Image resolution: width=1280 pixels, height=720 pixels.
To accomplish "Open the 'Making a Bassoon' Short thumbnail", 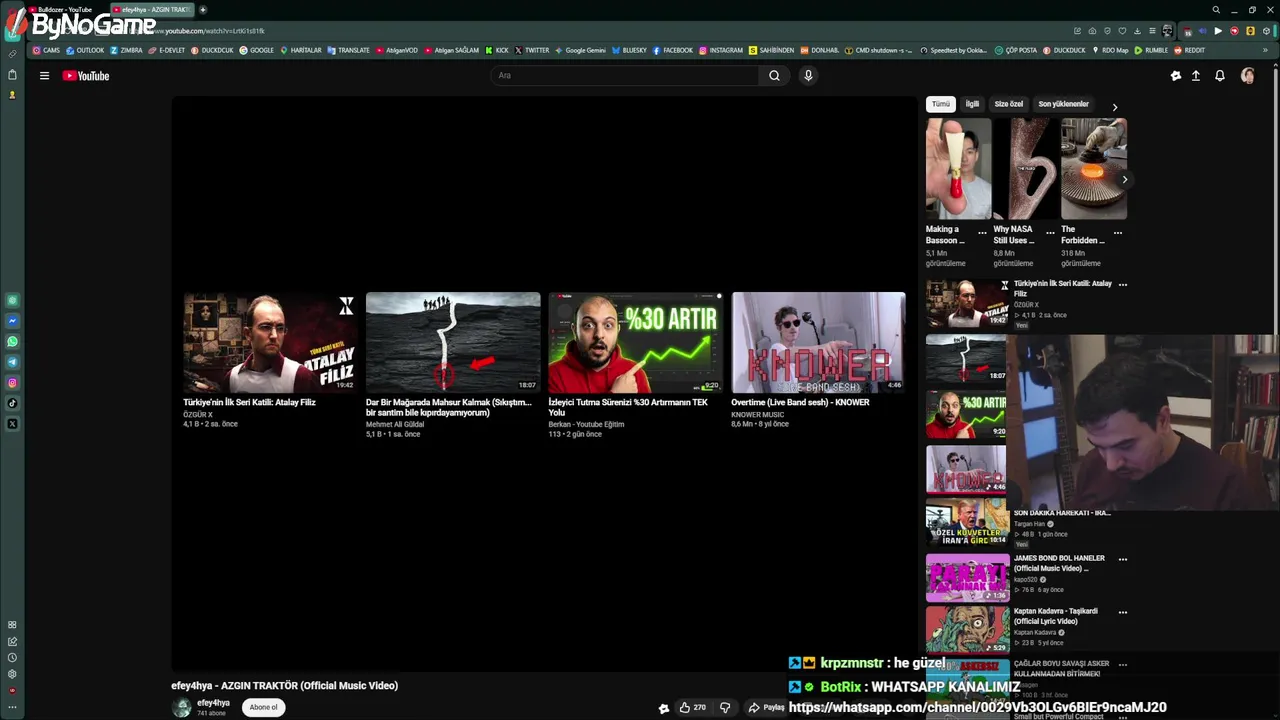I will click(958, 169).
